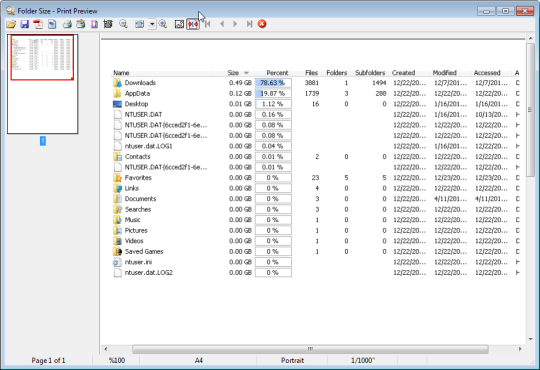540x370 pixels.
Task: Click the Portrait orientation status
Action: coord(292,360)
